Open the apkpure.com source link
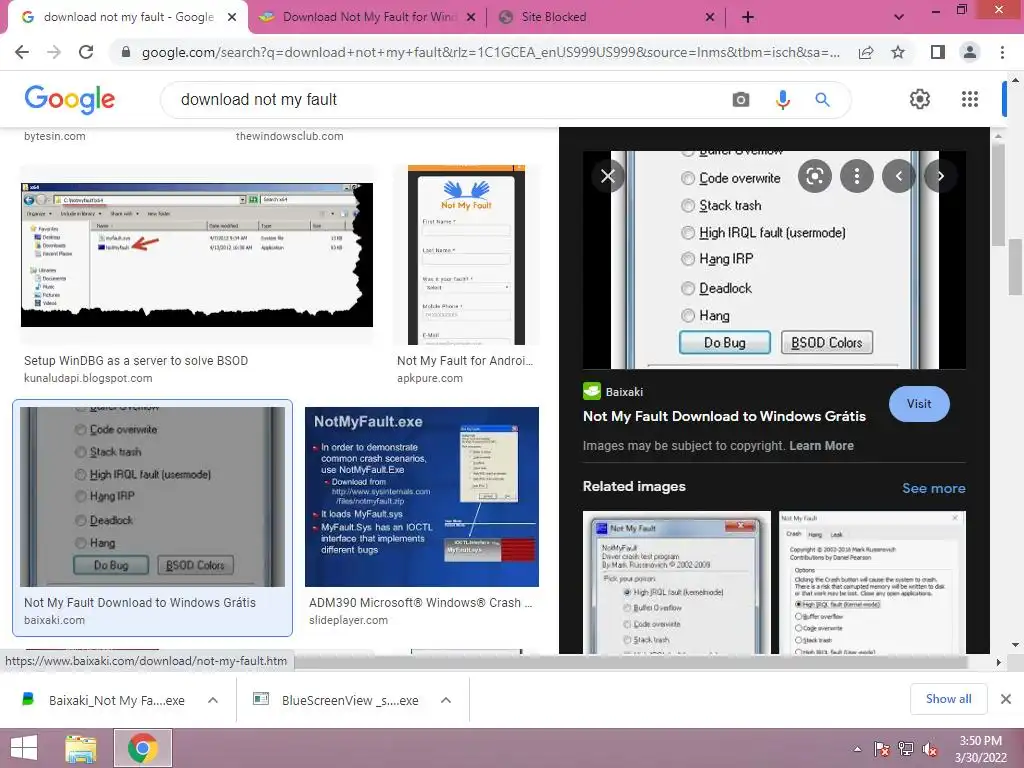This screenshot has height=768, width=1024. click(430, 378)
